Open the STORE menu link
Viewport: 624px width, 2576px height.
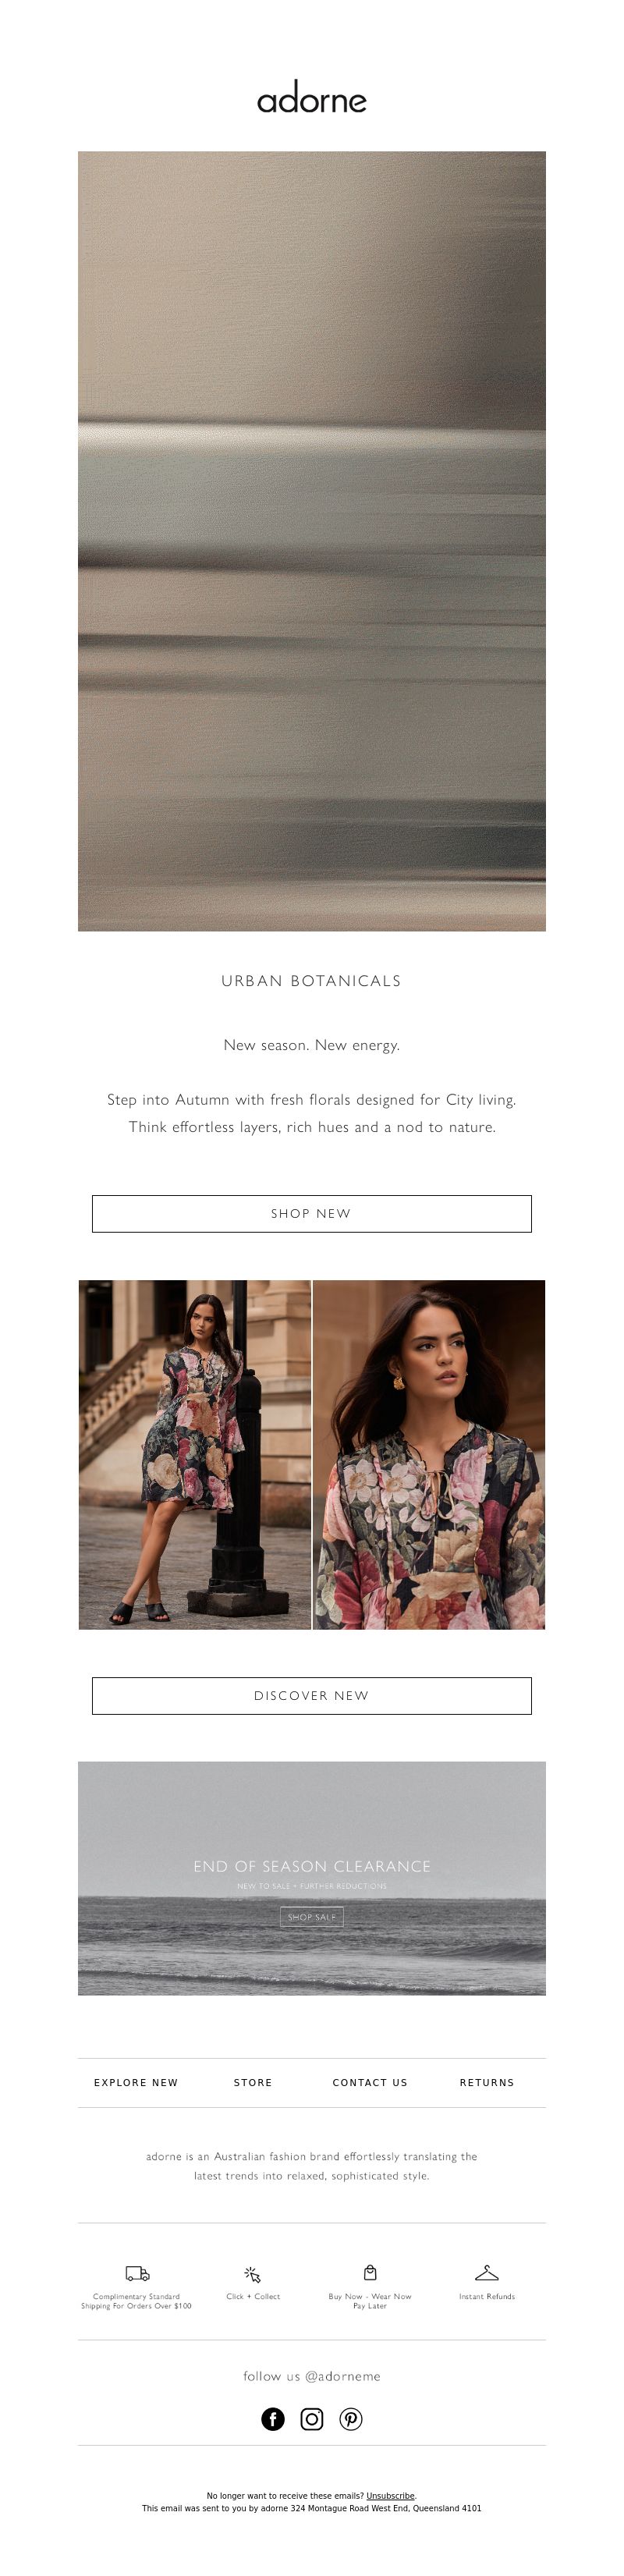(x=253, y=2082)
